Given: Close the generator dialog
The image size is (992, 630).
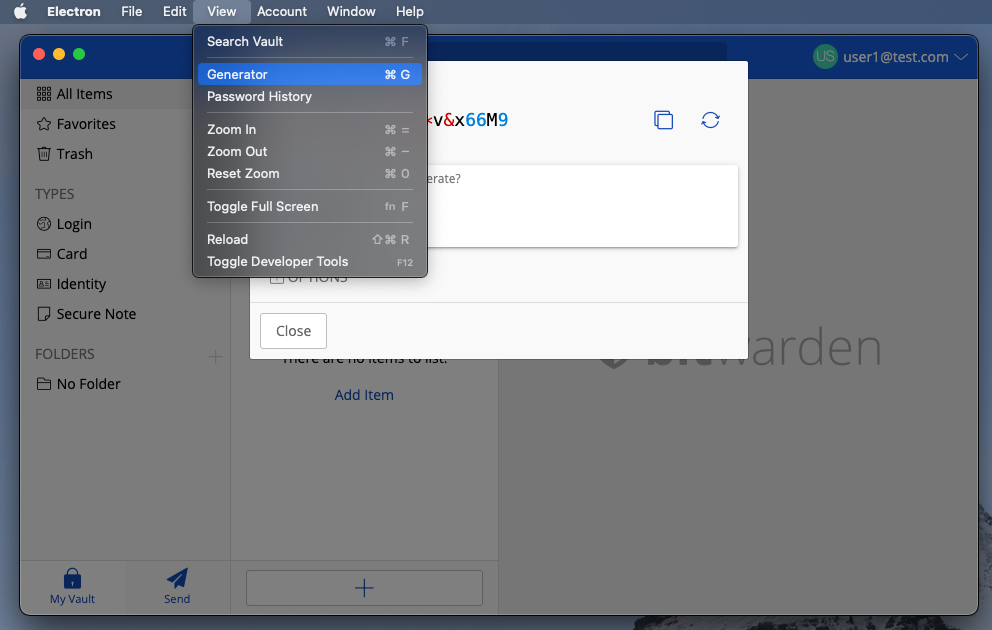Looking at the screenshot, I should point(294,331).
